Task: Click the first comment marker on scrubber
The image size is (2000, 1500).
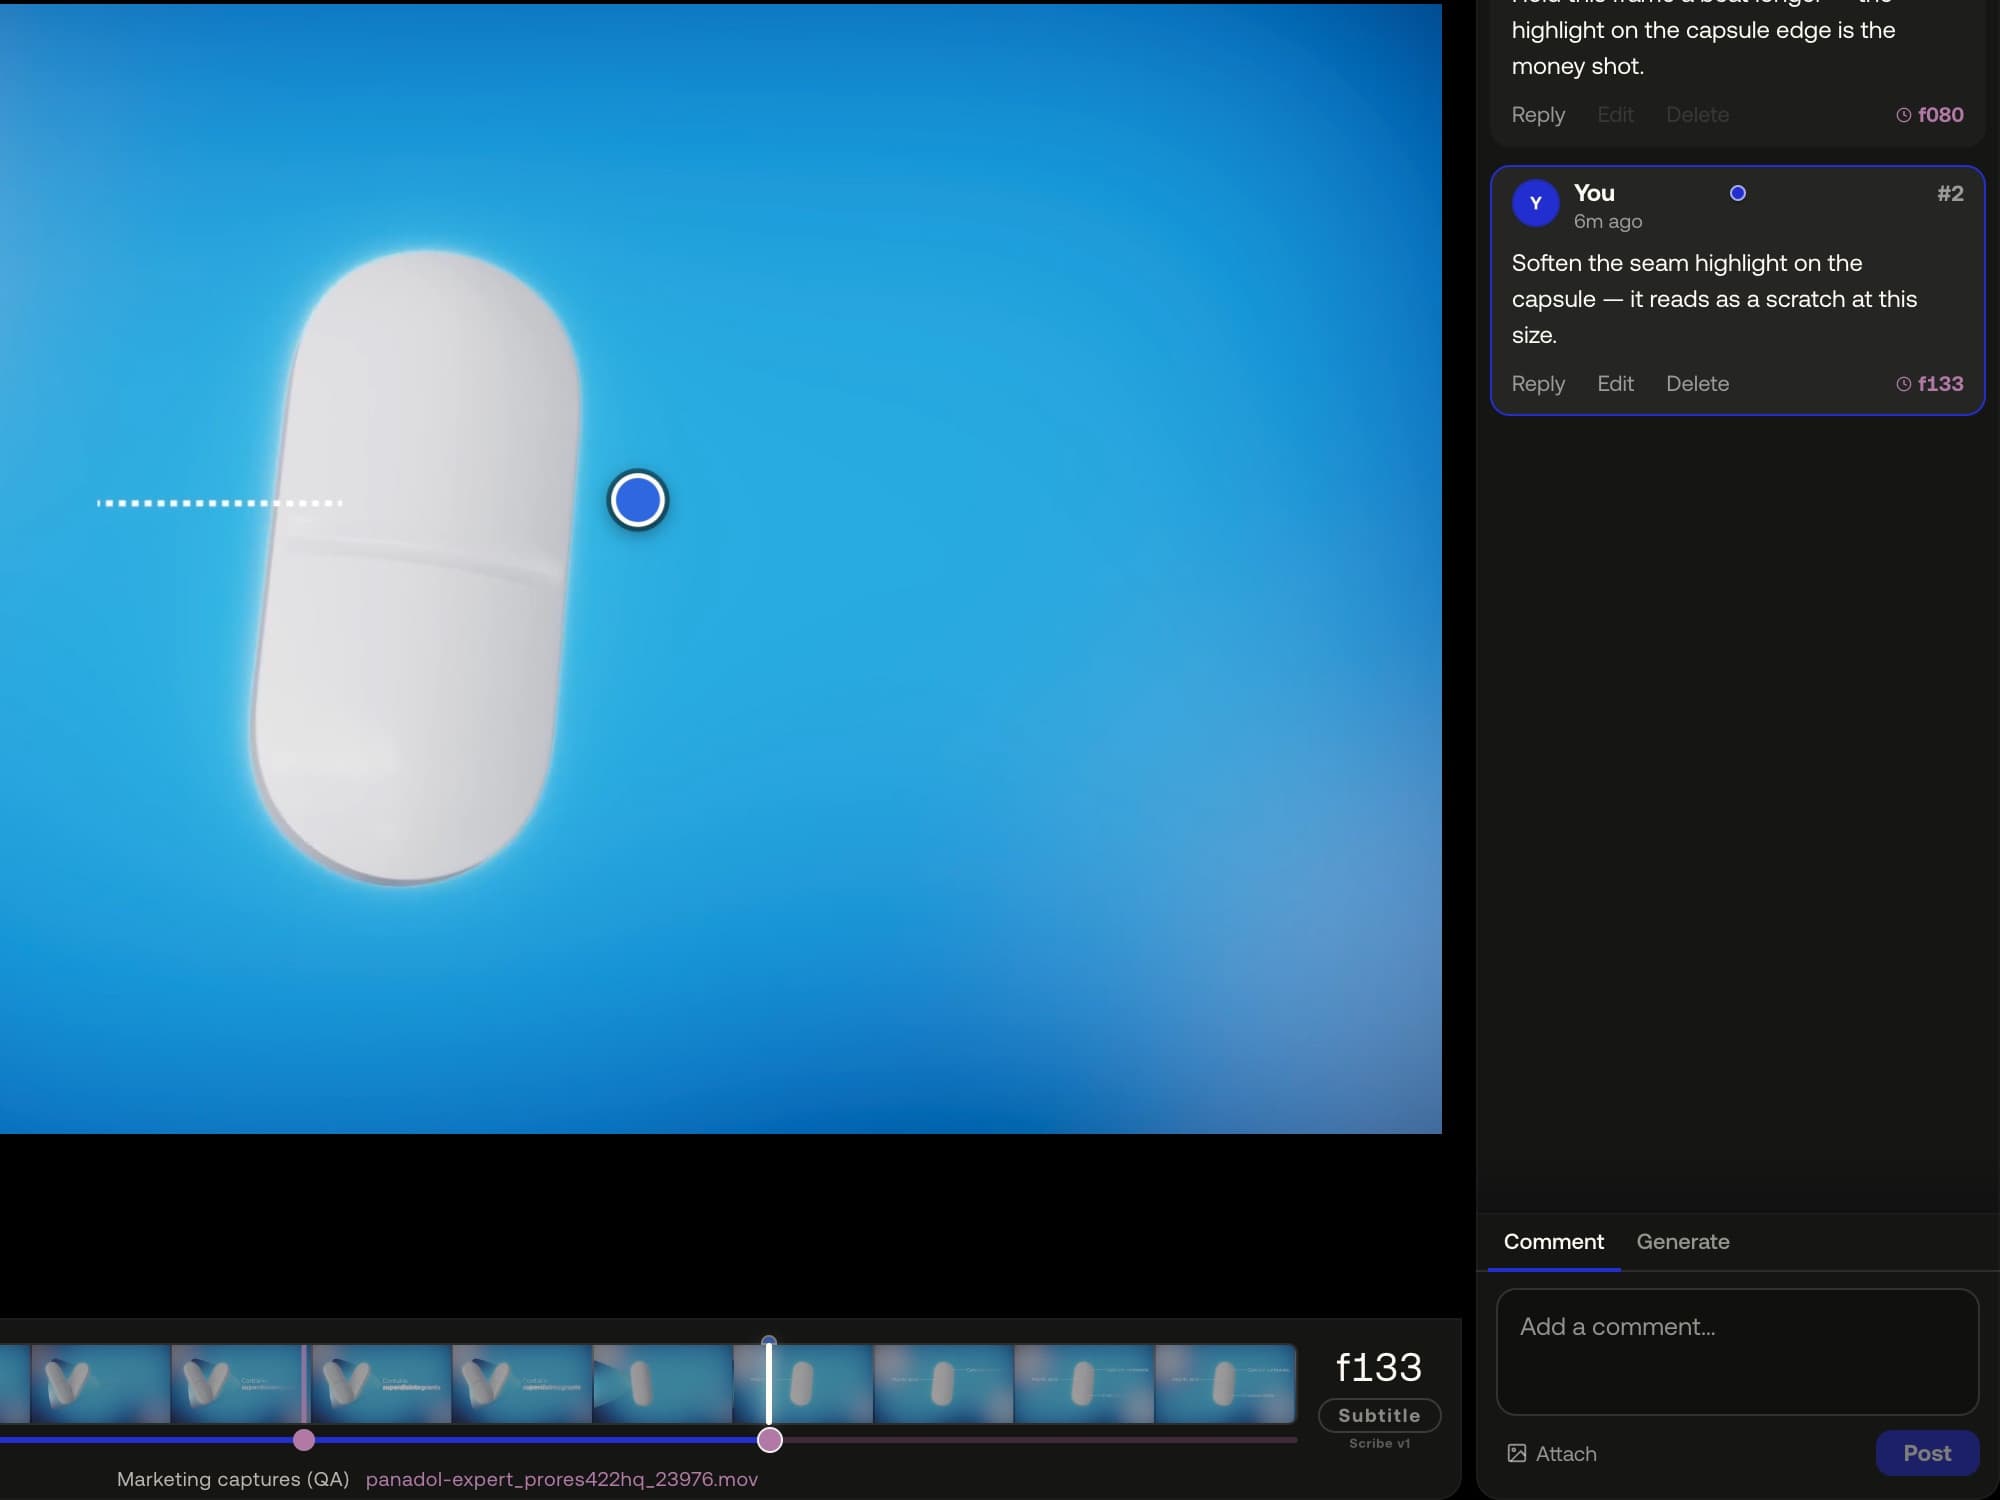Action: pyautogui.click(x=304, y=1440)
